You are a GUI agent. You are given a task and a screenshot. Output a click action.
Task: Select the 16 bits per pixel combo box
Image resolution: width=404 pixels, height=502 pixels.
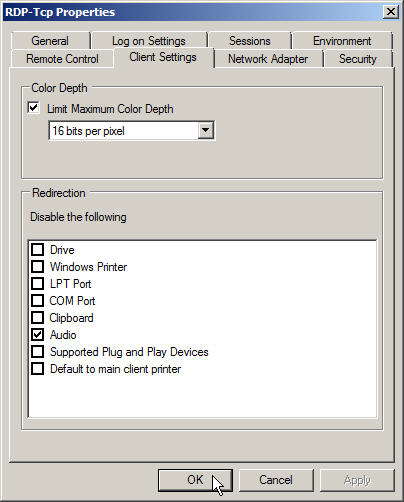(131, 130)
